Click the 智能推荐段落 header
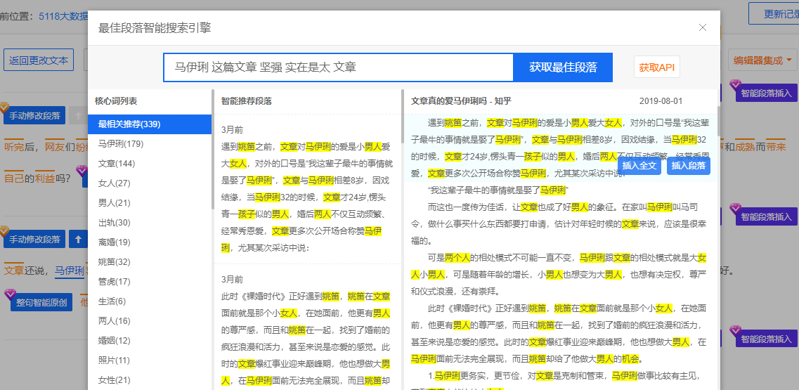The width and height of the screenshot is (799, 390). pyautogui.click(x=247, y=101)
